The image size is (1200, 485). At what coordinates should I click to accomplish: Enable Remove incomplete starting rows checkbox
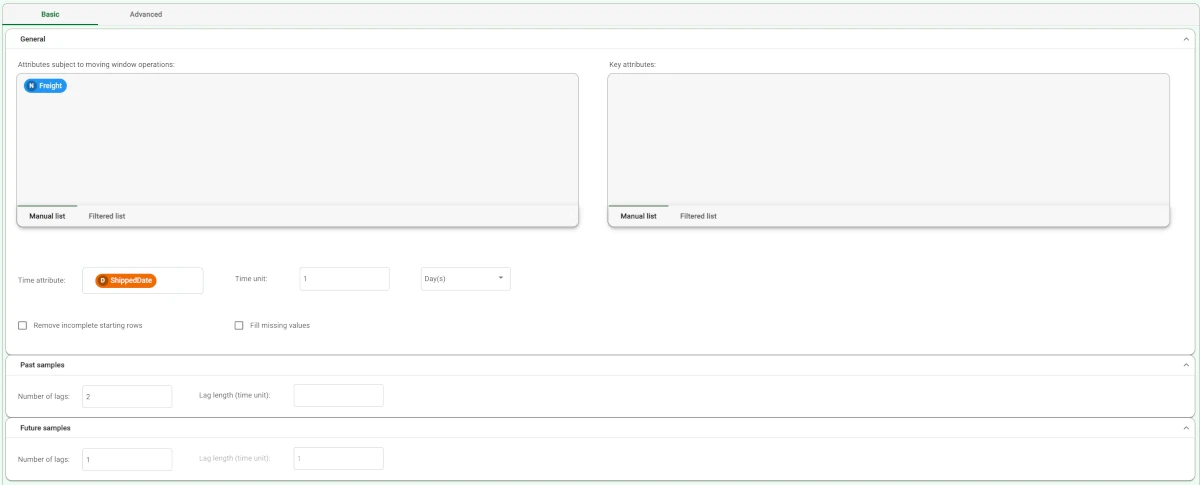pos(23,325)
